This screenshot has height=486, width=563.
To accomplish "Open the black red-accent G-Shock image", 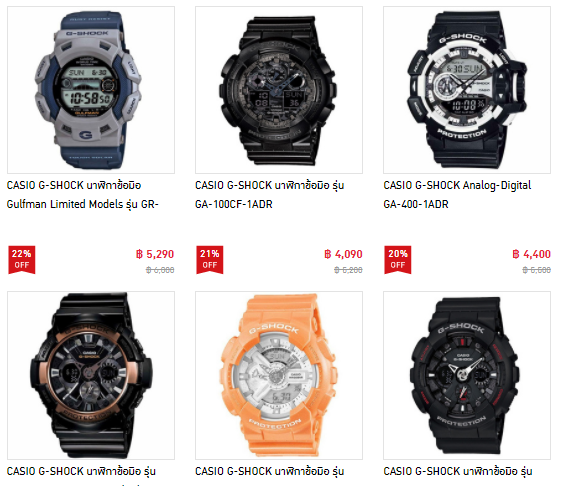I will [467, 375].
